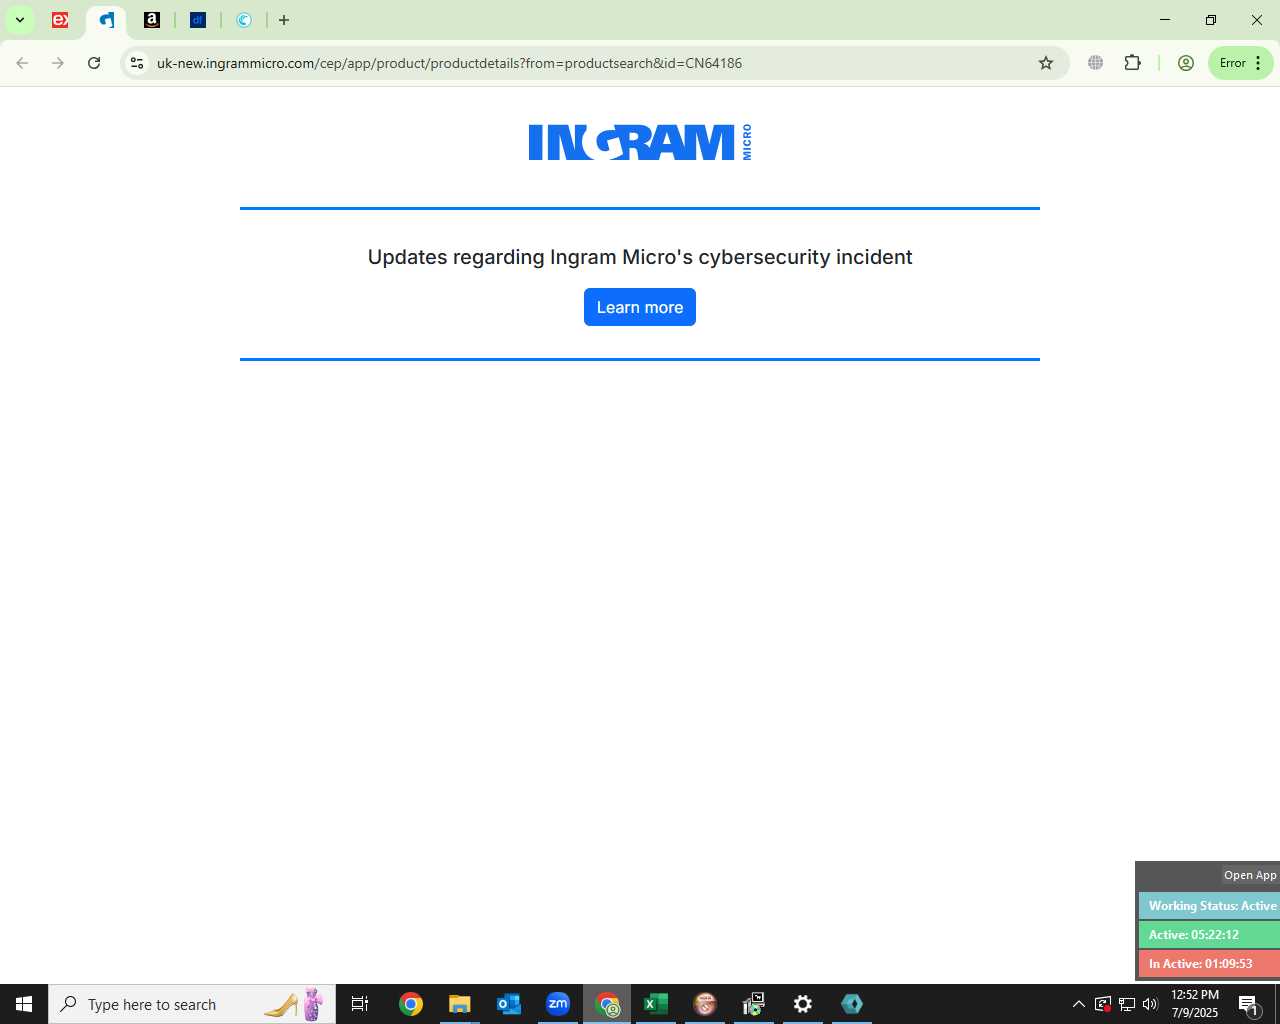Open a new browser tab
This screenshot has height=1024, width=1280.
(x=284, y=20)
